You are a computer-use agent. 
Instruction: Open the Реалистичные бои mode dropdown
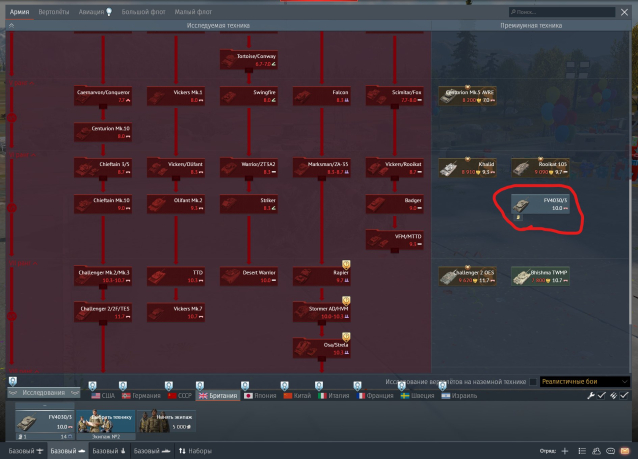tap(585, 382)
